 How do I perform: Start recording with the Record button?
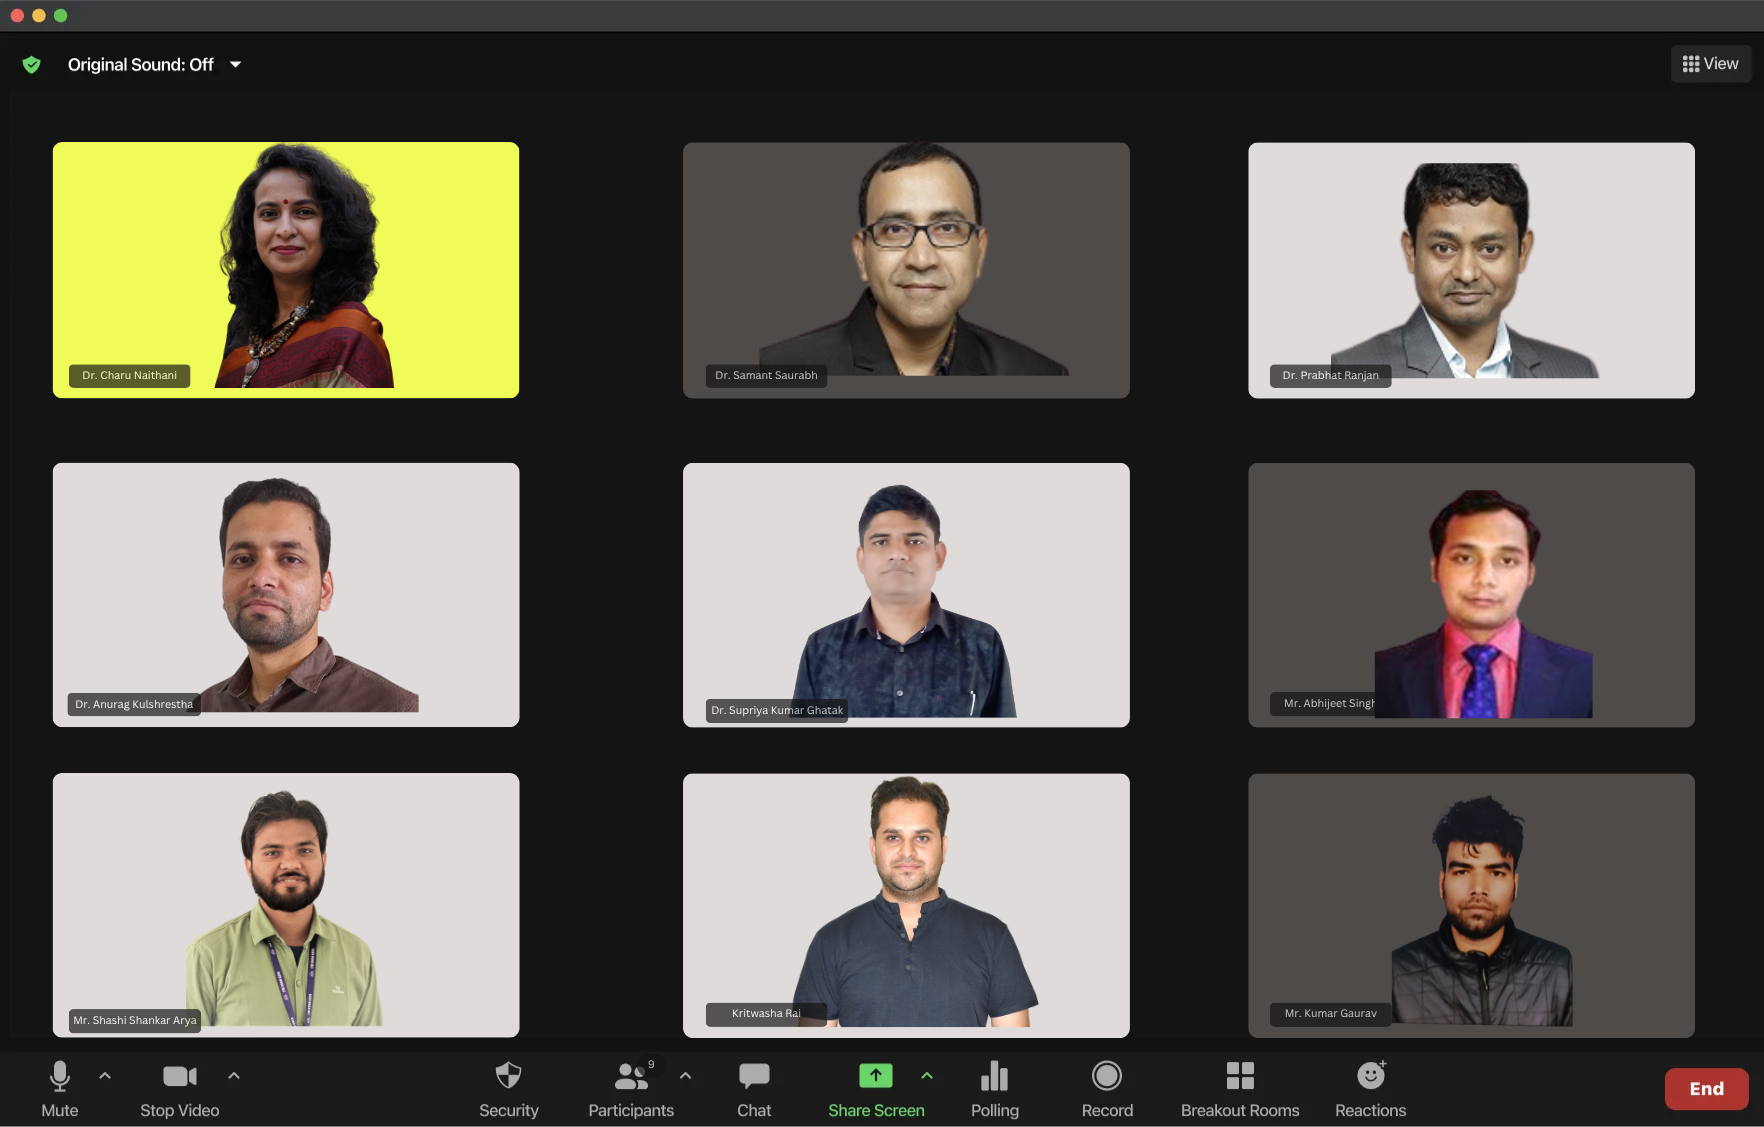[x=1107, y=1088]
